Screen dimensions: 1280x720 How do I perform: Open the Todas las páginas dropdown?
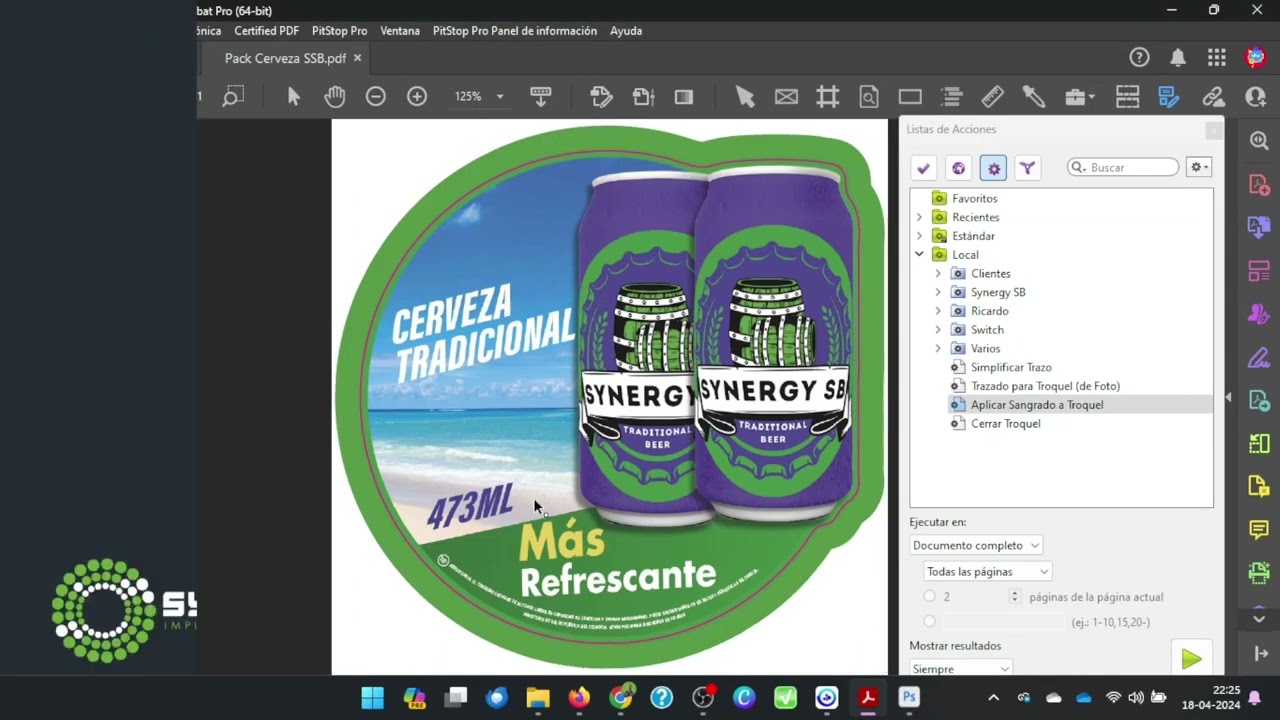[x=988, y=571]
